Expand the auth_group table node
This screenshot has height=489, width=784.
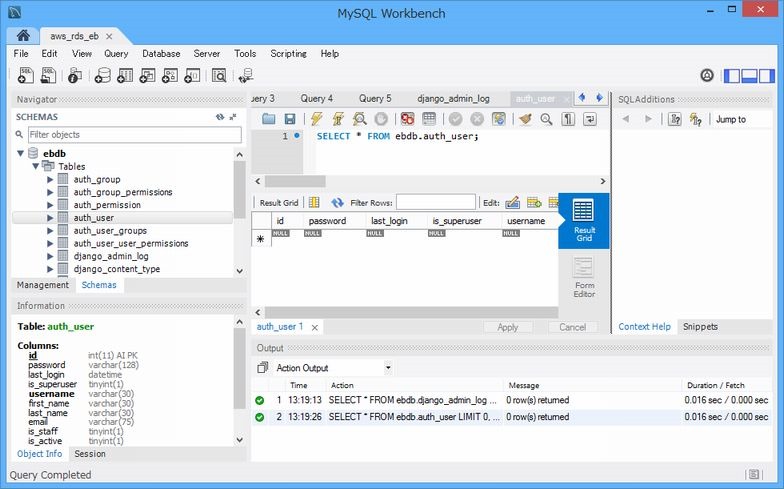(x=50, y=180)
